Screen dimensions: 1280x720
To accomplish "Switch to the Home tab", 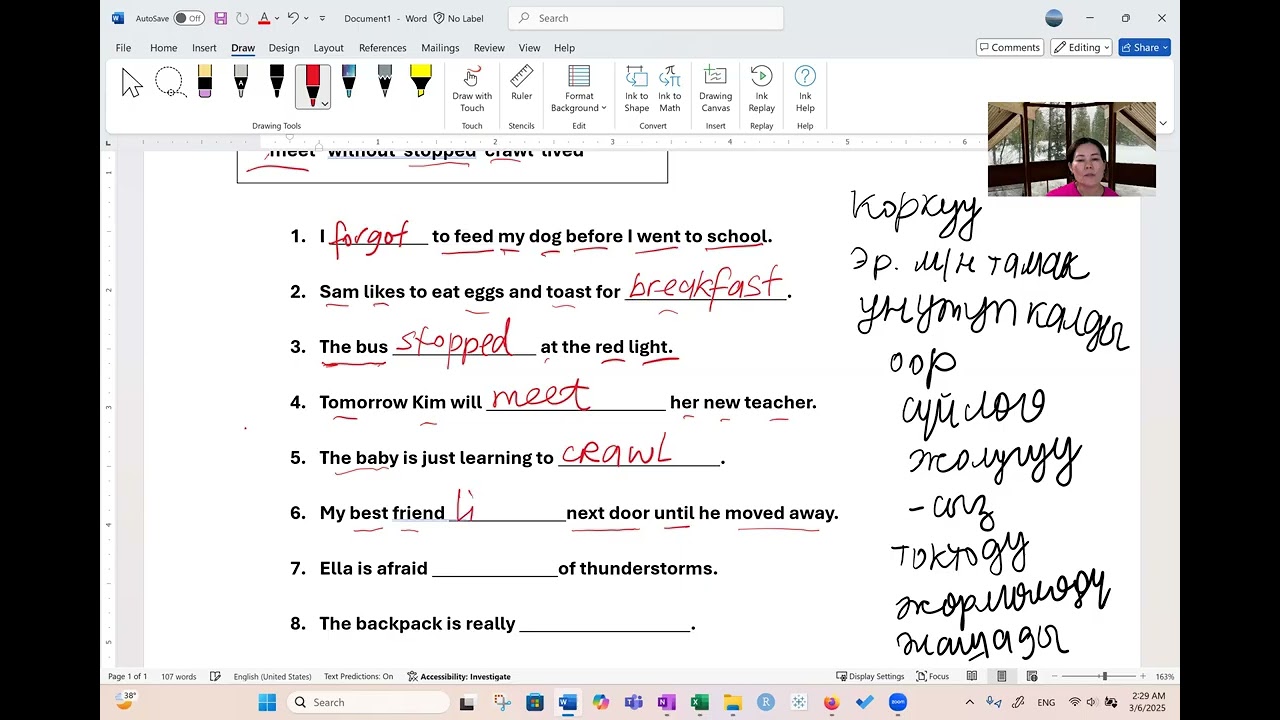I will (163, 47).
